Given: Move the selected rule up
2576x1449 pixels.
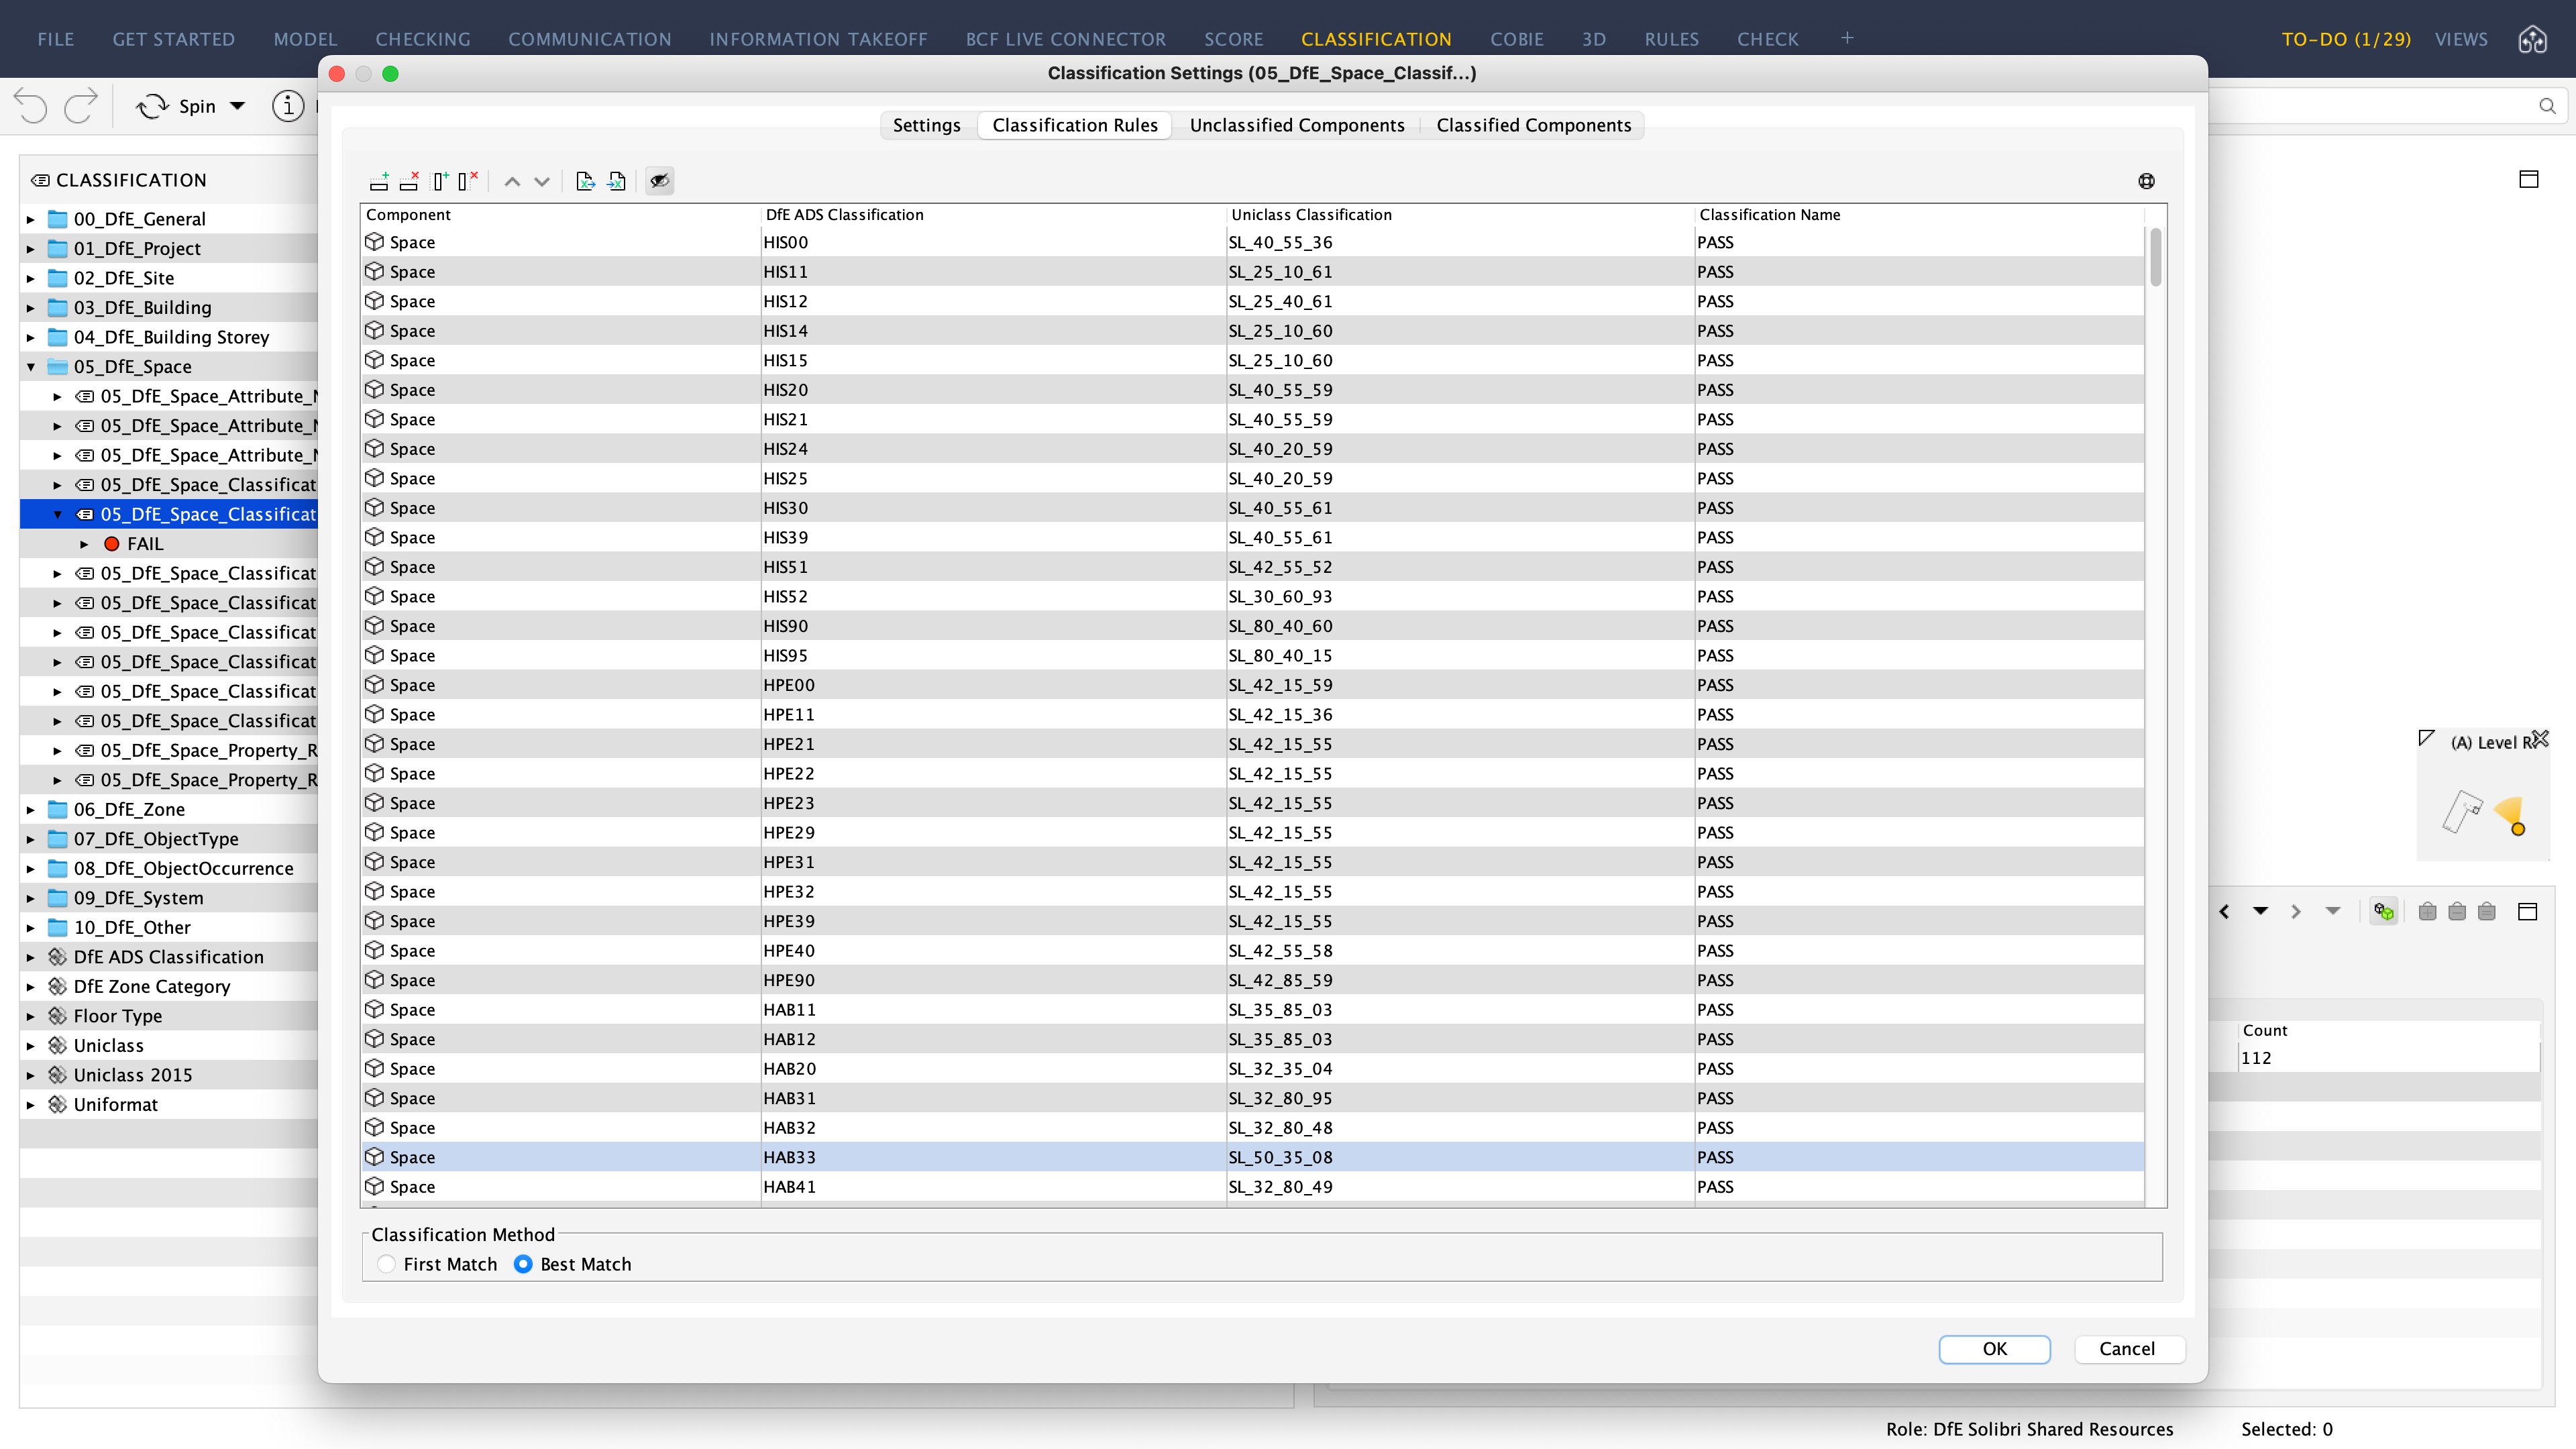Looking at the screenshot, I should (512, 181).
